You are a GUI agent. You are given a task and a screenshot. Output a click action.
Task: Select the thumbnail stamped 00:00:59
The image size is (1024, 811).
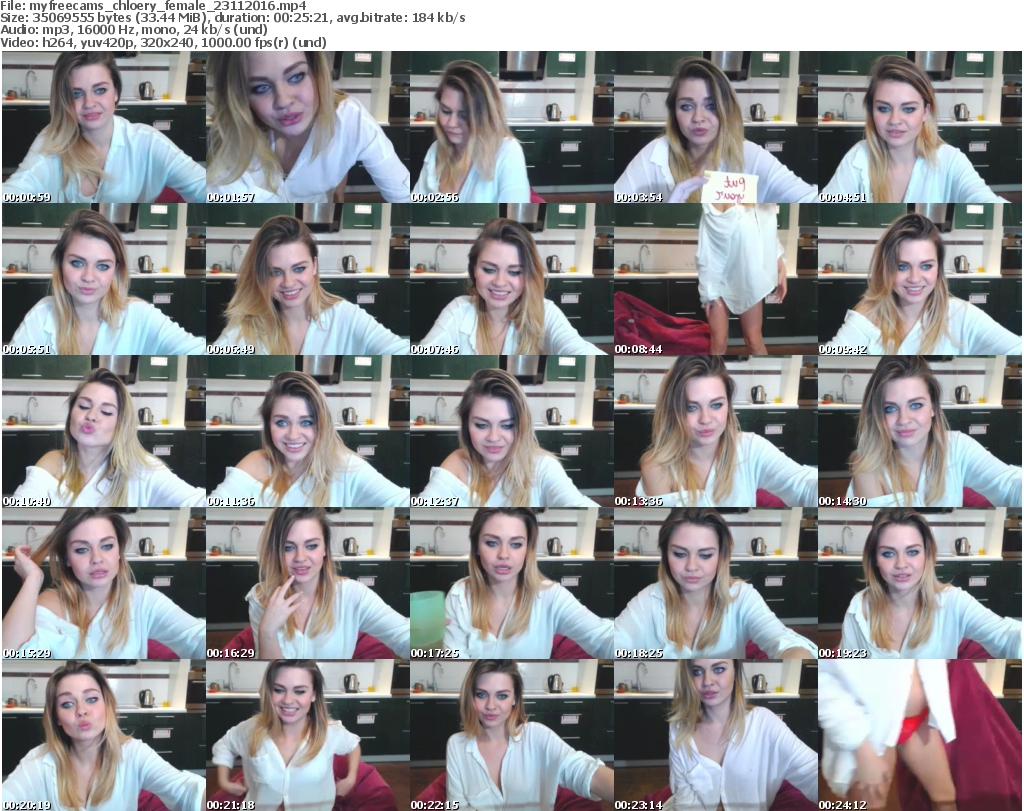click(104, 127)
